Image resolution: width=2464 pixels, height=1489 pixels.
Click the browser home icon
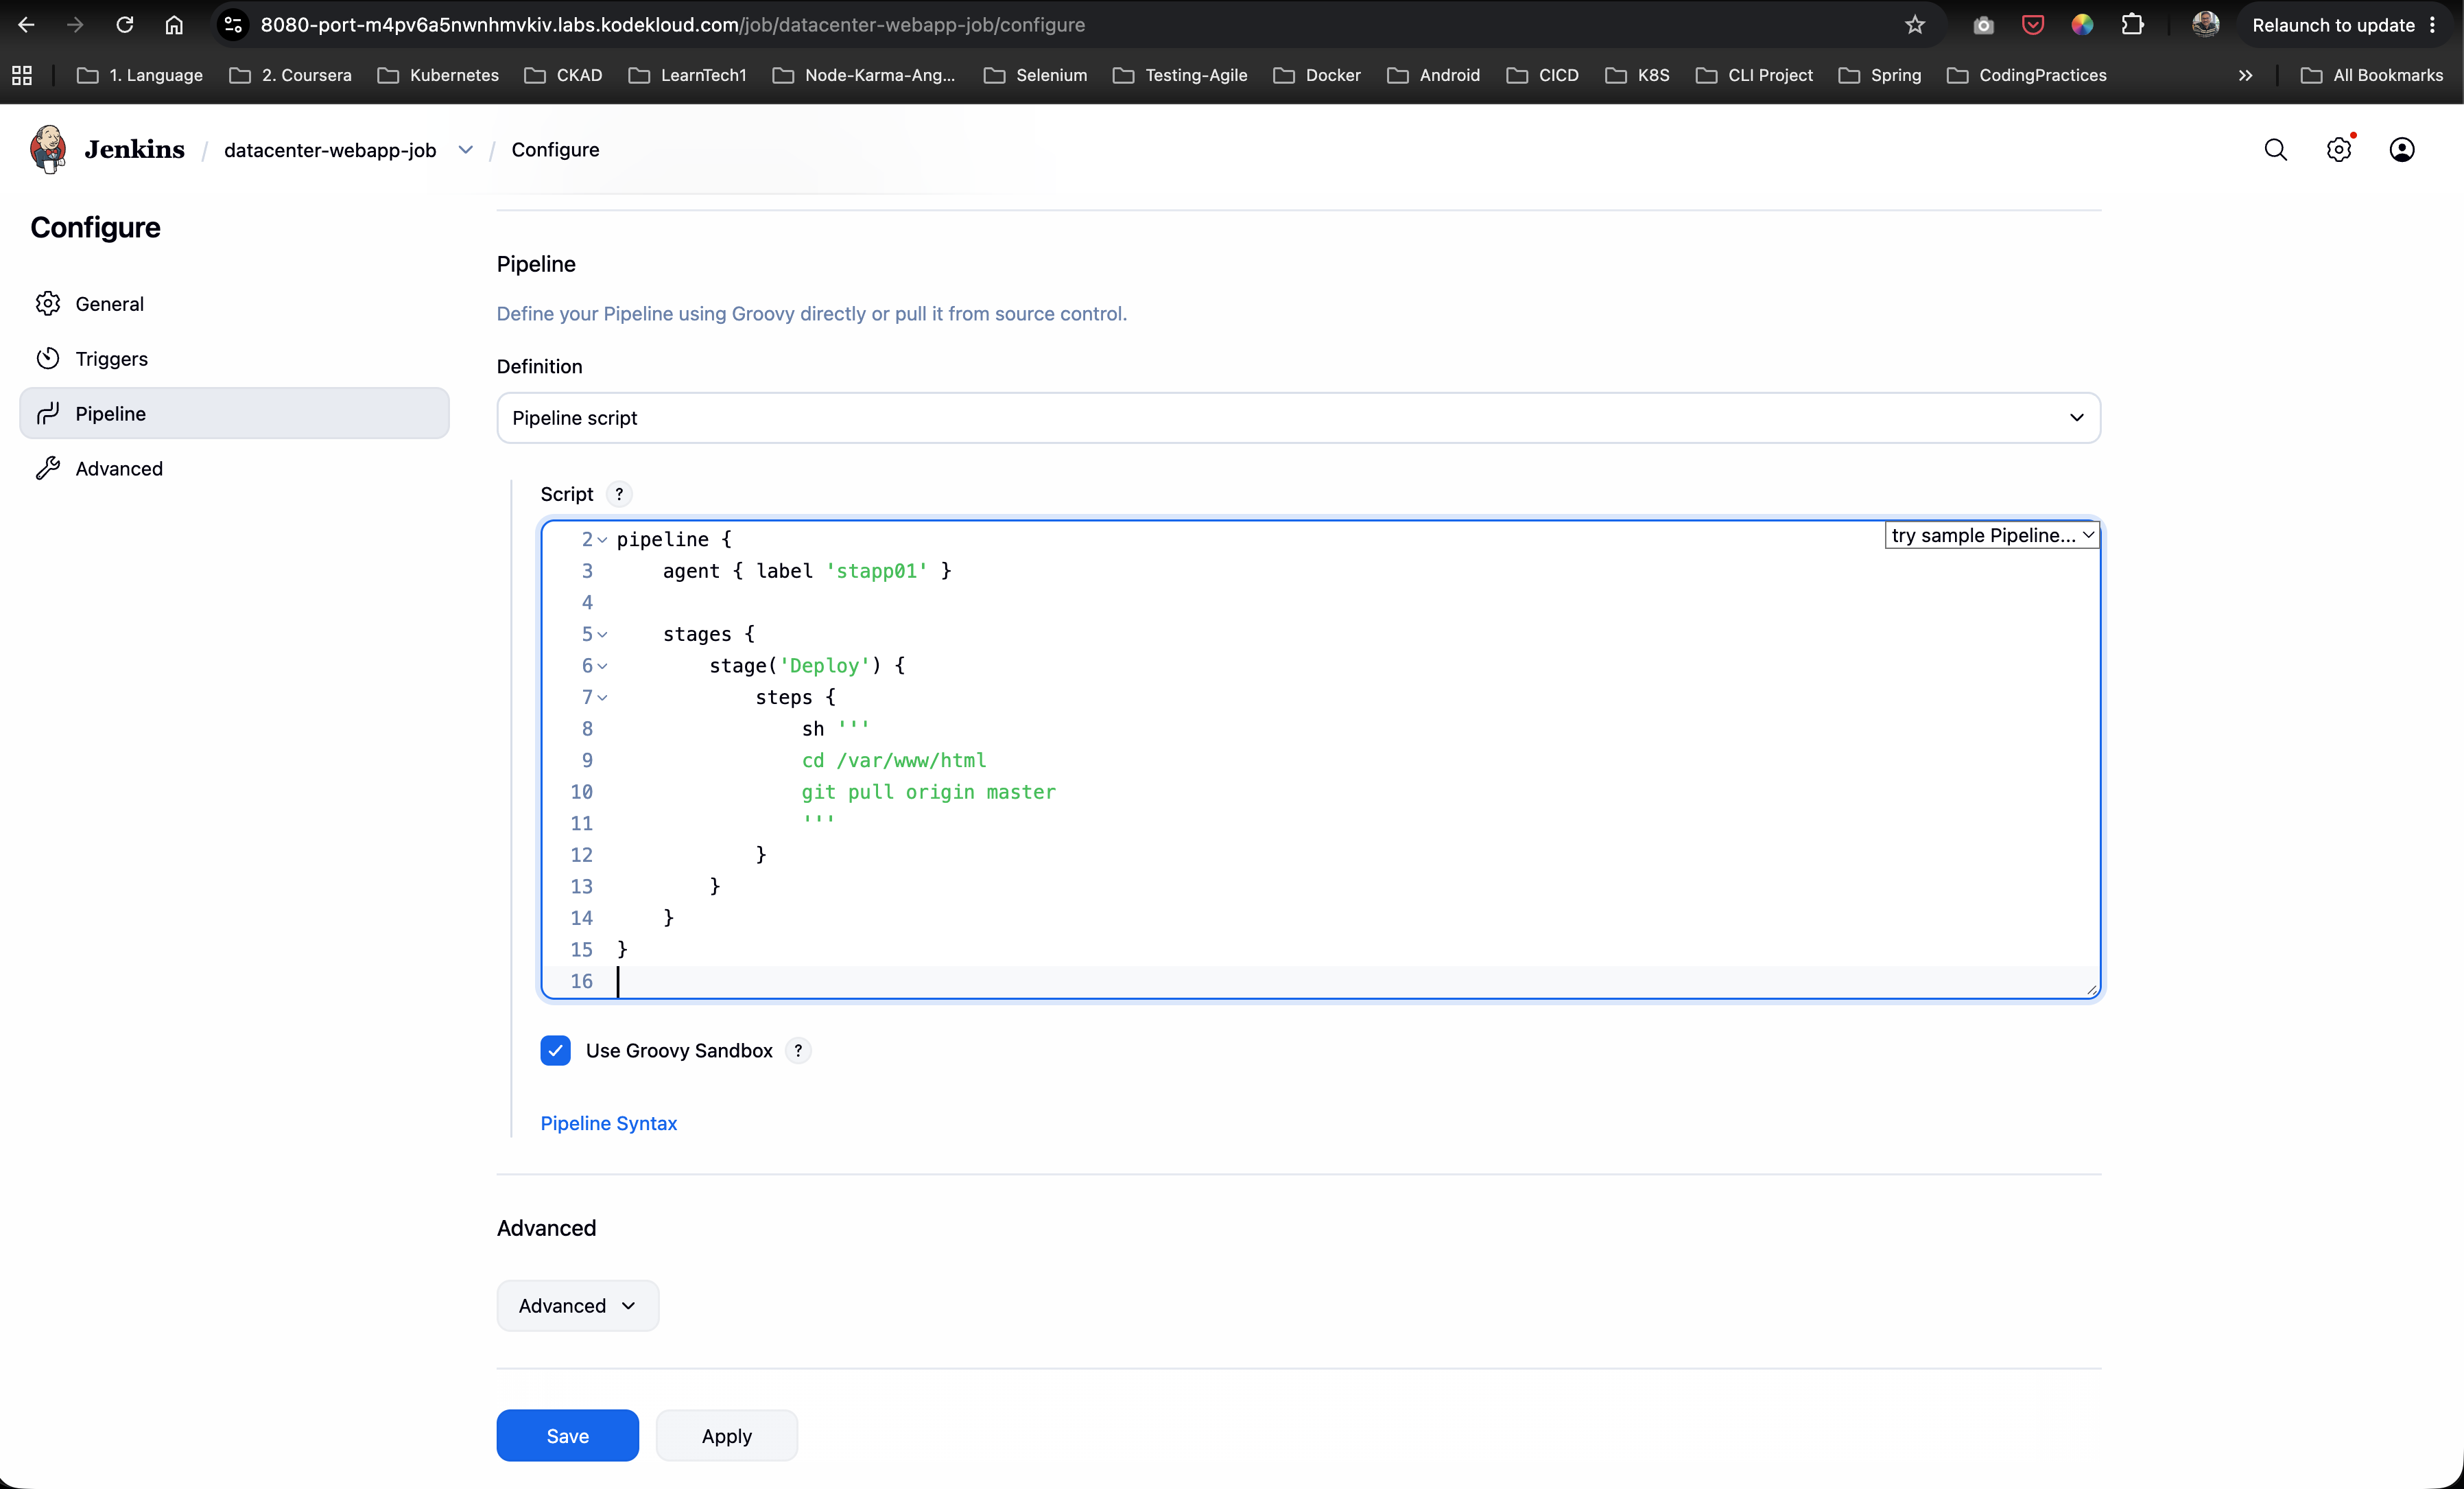[x=174, y=25]
